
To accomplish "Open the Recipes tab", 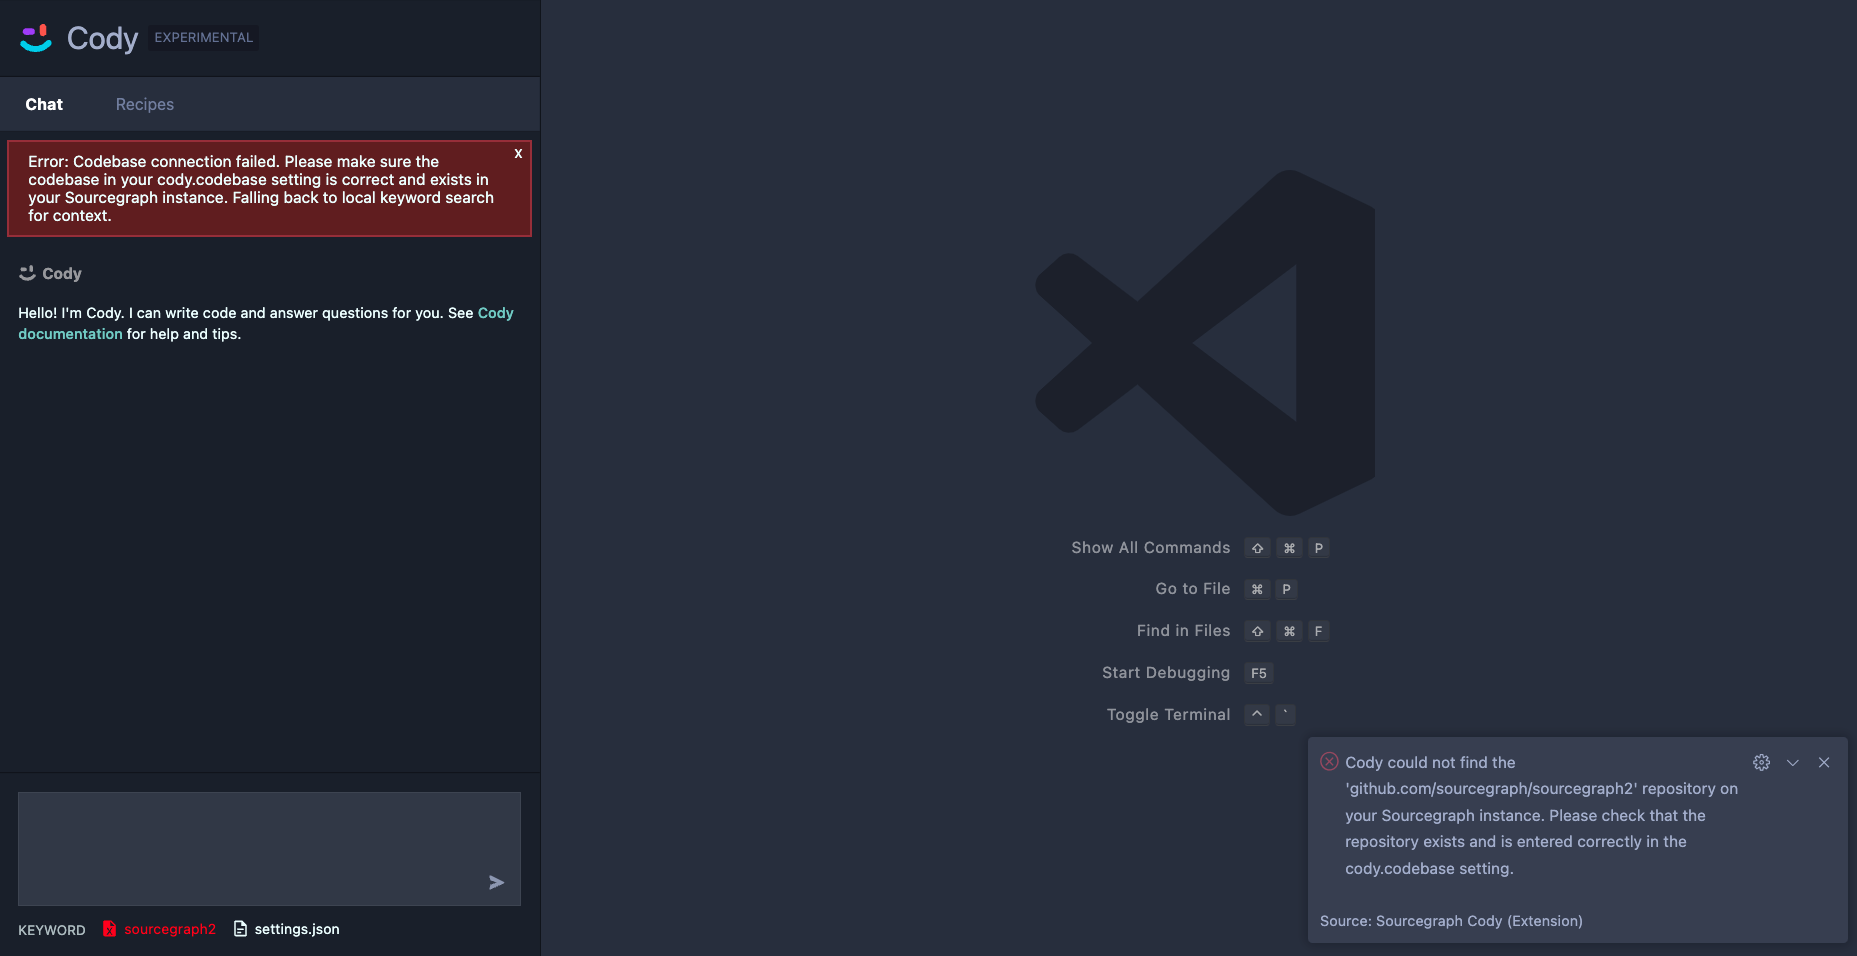I will pyautogui.click(x=145, y=104).
